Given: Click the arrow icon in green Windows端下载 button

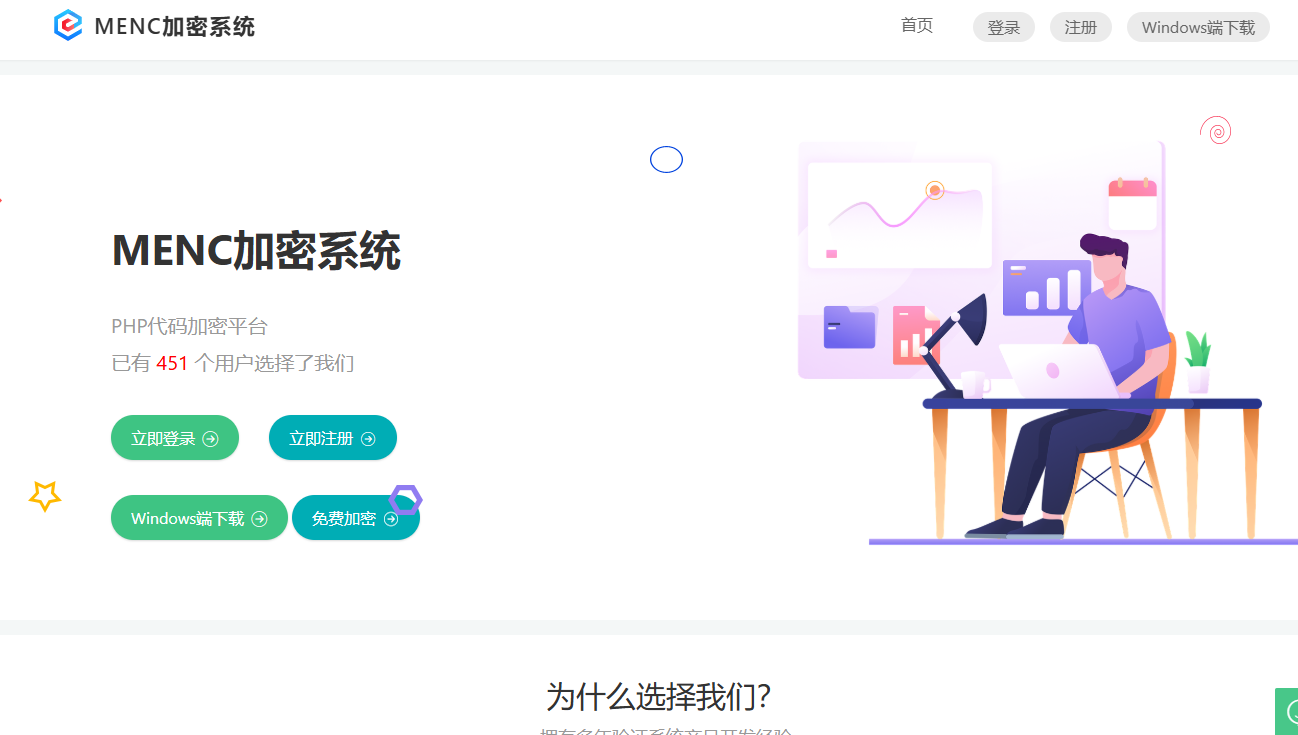Looking at the screenshot, I should 259,519.
